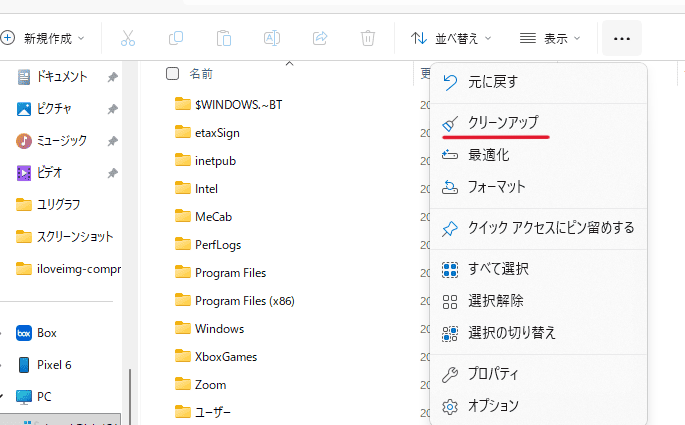
Task: Open iloveimg-compr folder in sidebar
Action: (x=68, y=269)
